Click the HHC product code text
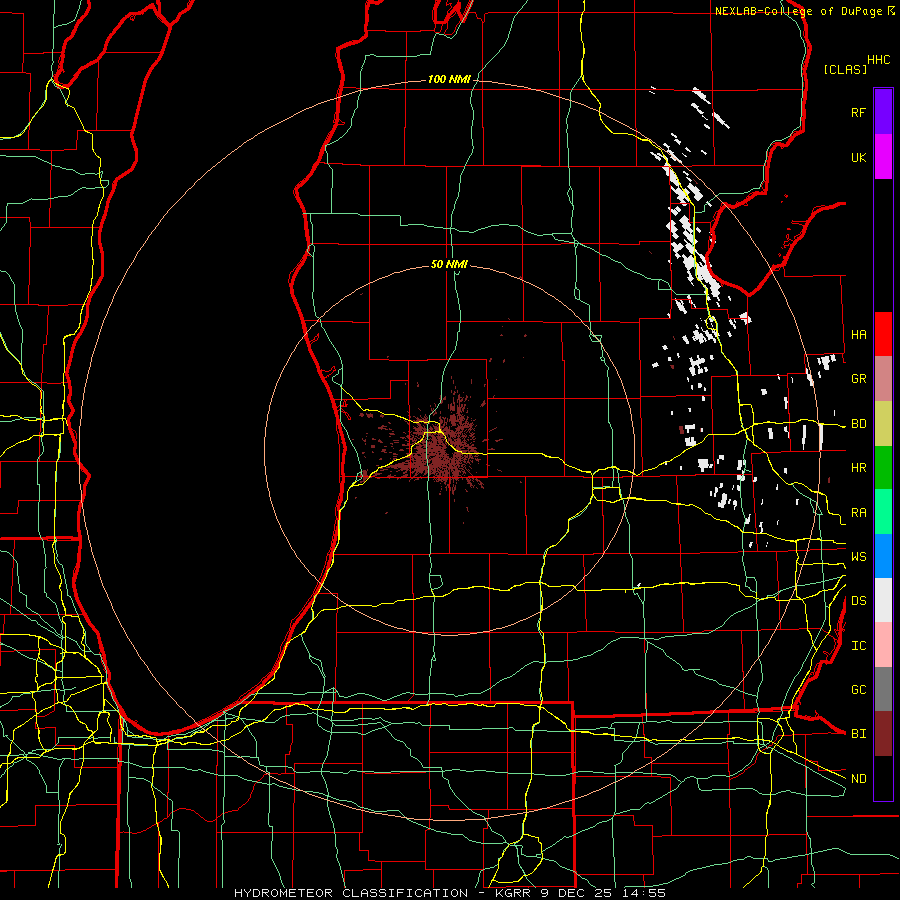The image size is (900, 900). click(x=878, y=60)
